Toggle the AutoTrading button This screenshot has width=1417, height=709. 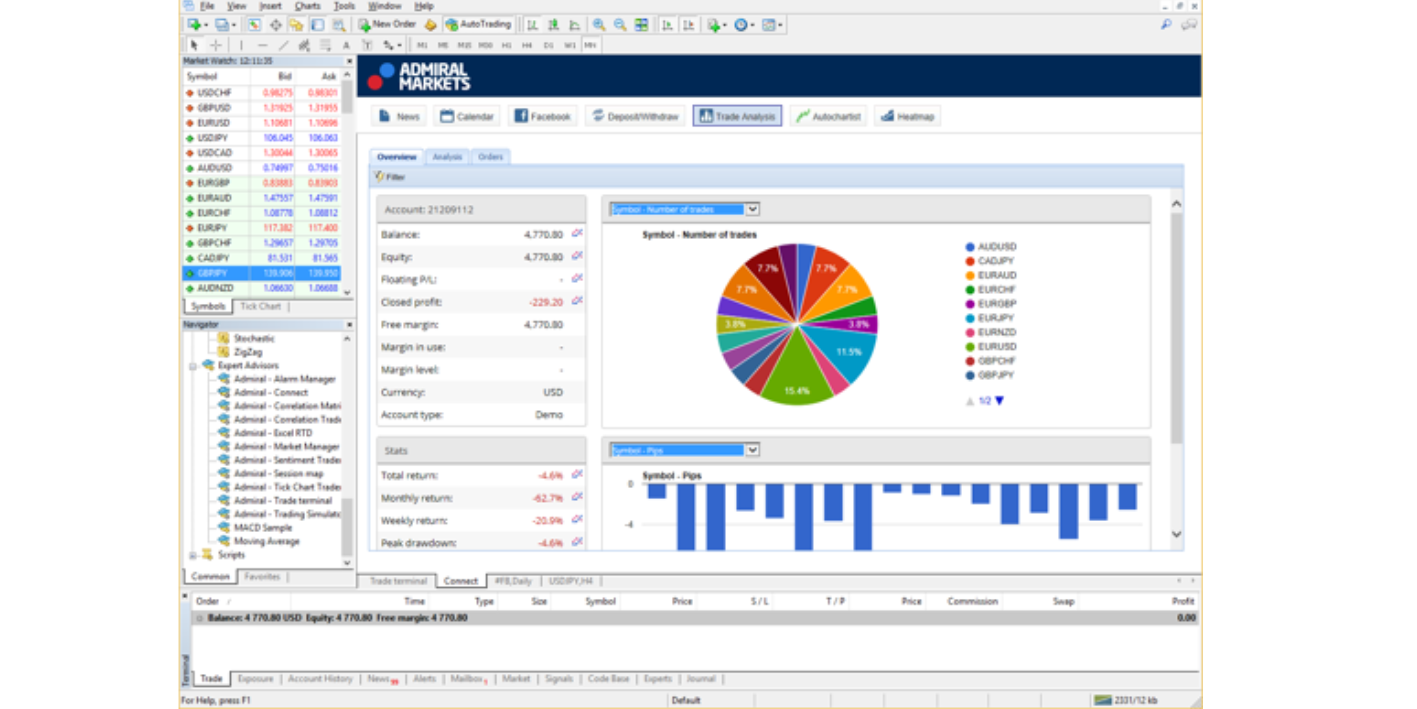478,24
